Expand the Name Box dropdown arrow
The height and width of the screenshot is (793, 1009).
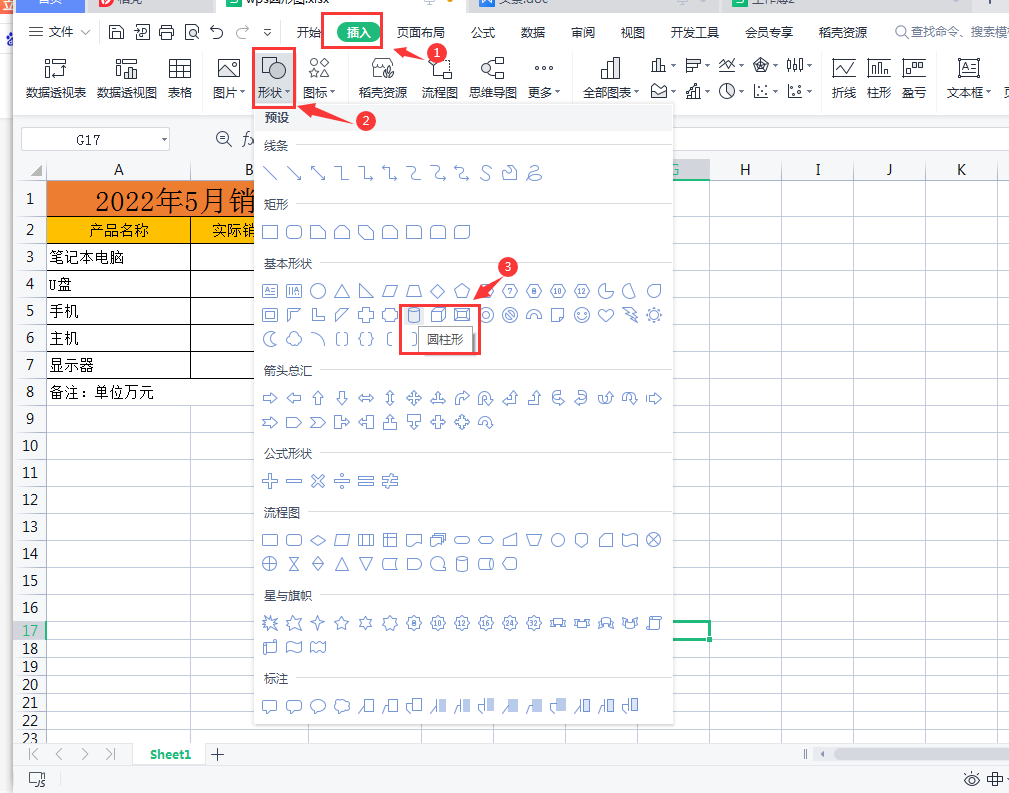tap(164, 140)
